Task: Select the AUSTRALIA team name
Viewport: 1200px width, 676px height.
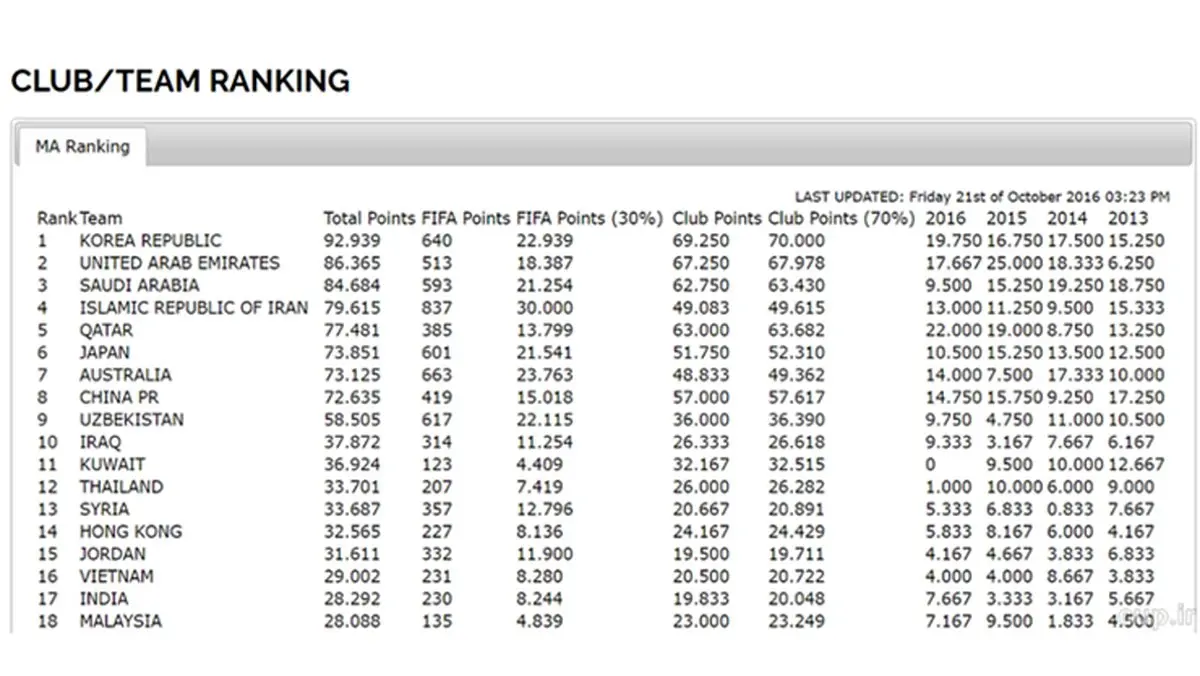Action: (x=125, y=375)
